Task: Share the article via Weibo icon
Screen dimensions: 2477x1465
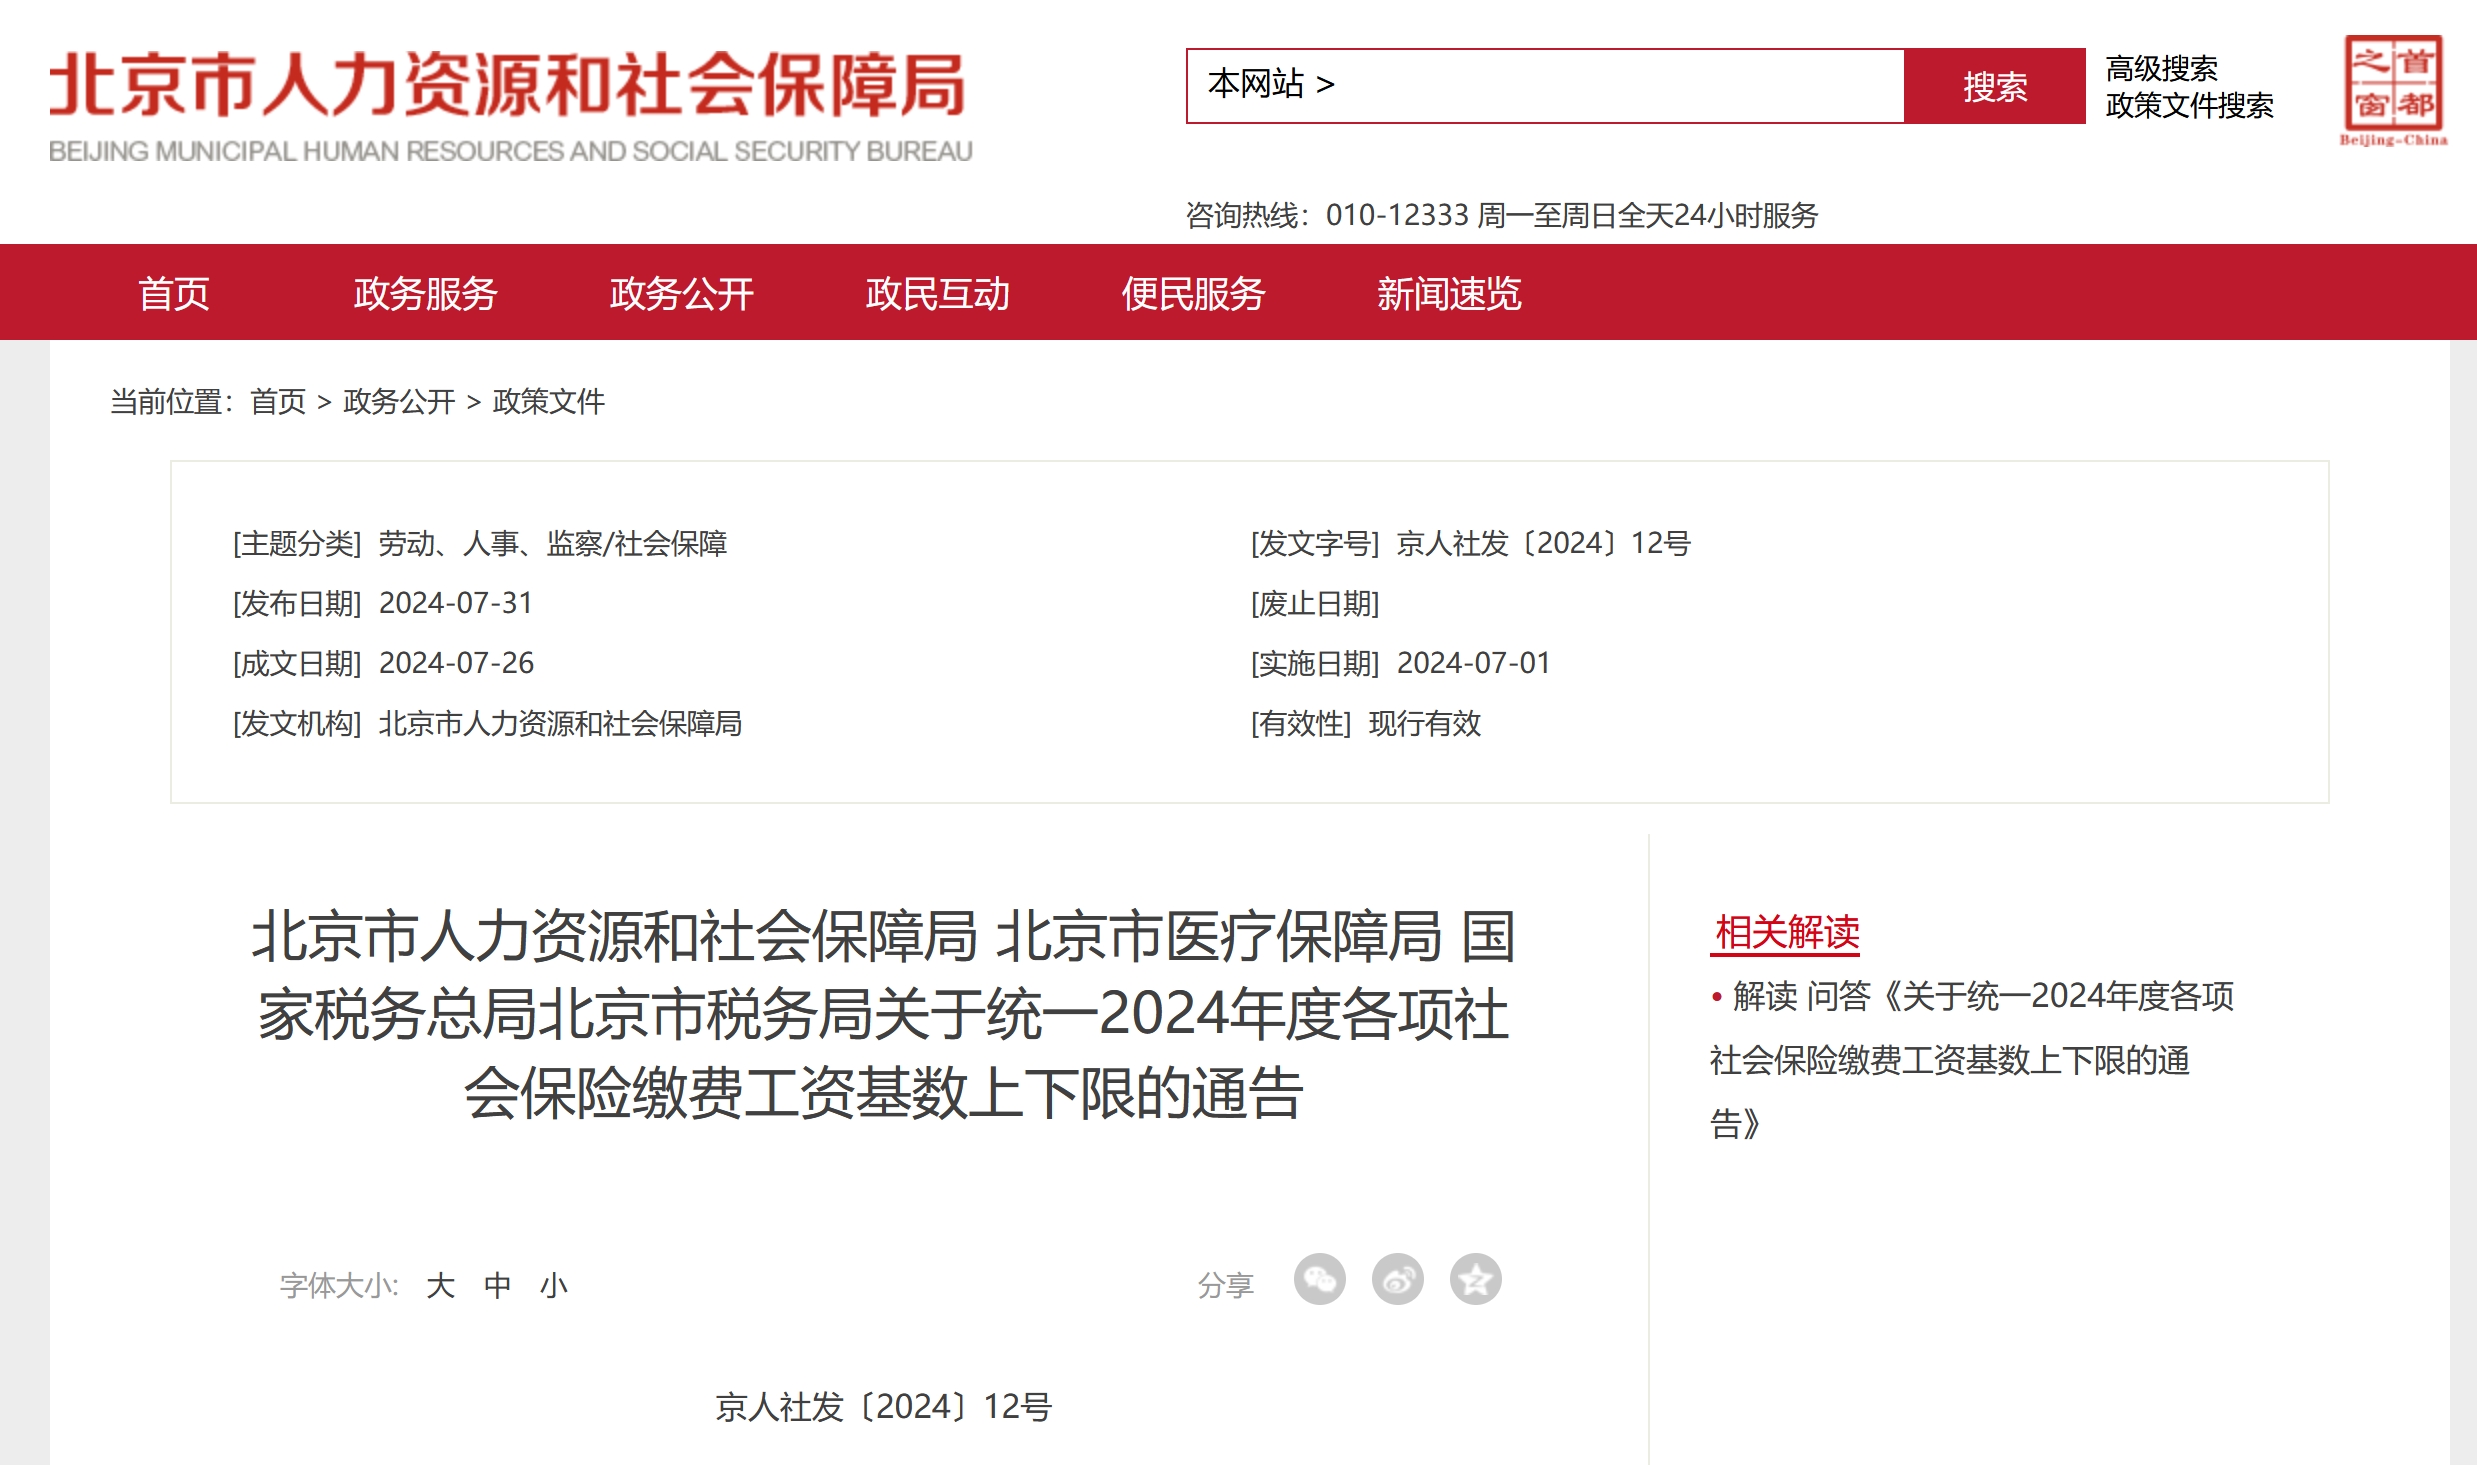Action: click(x=1397, y=1279)
